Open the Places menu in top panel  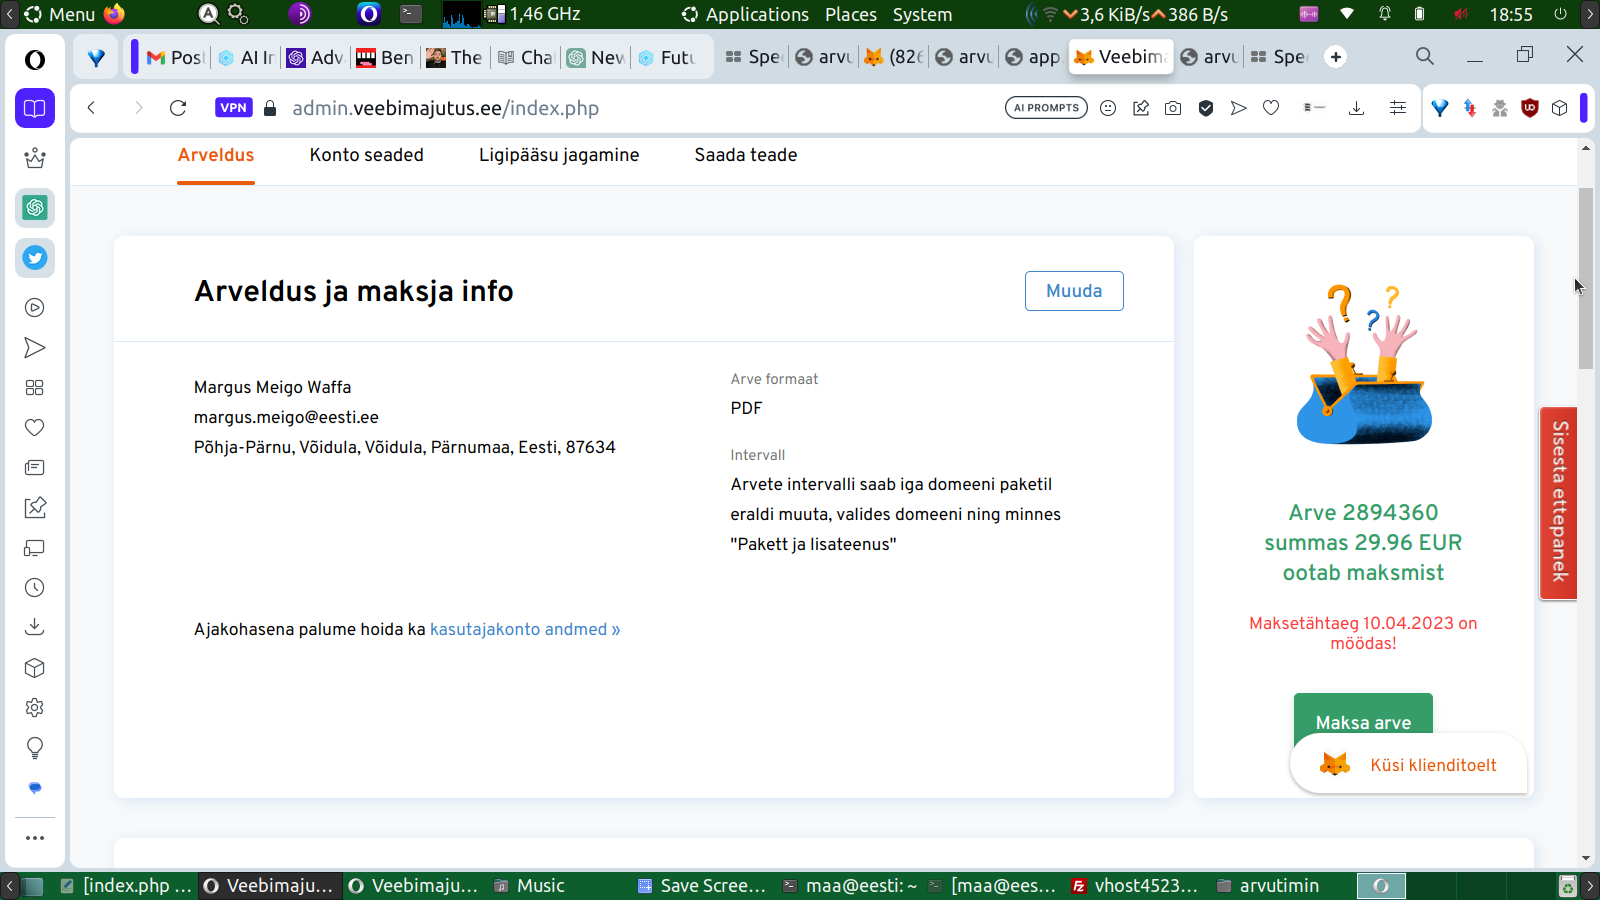pyautogui.click(x=851, y=14)
